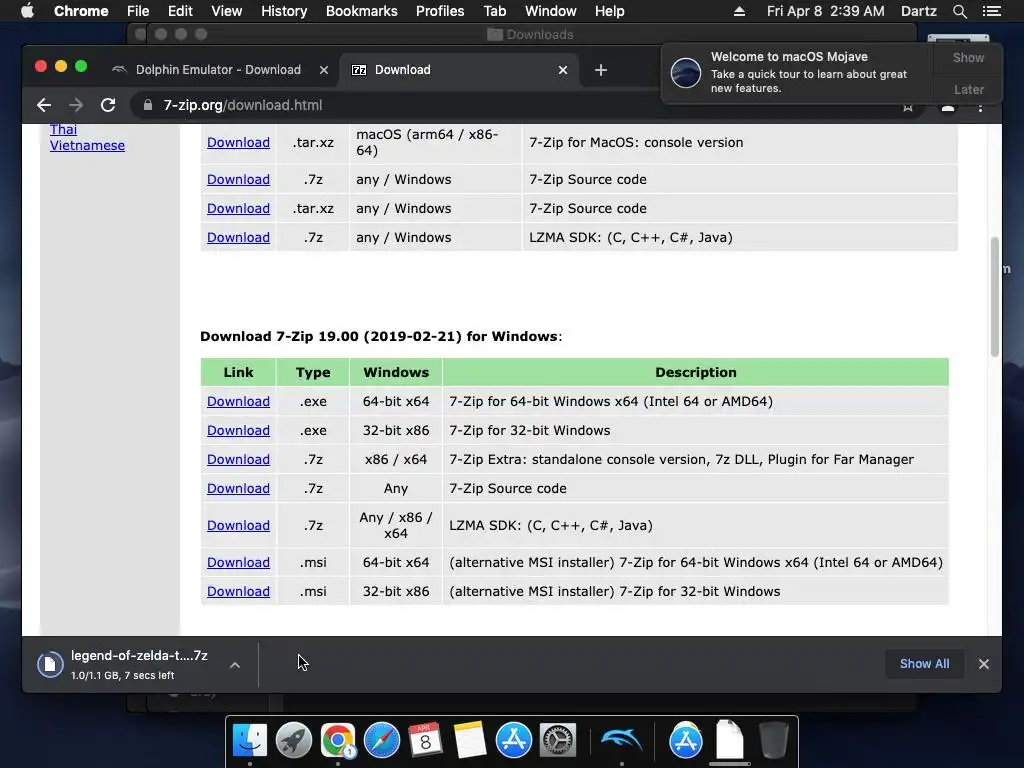Open the File menu
The width and height of the screenshot is (1024, 768).
coord(138,11)
